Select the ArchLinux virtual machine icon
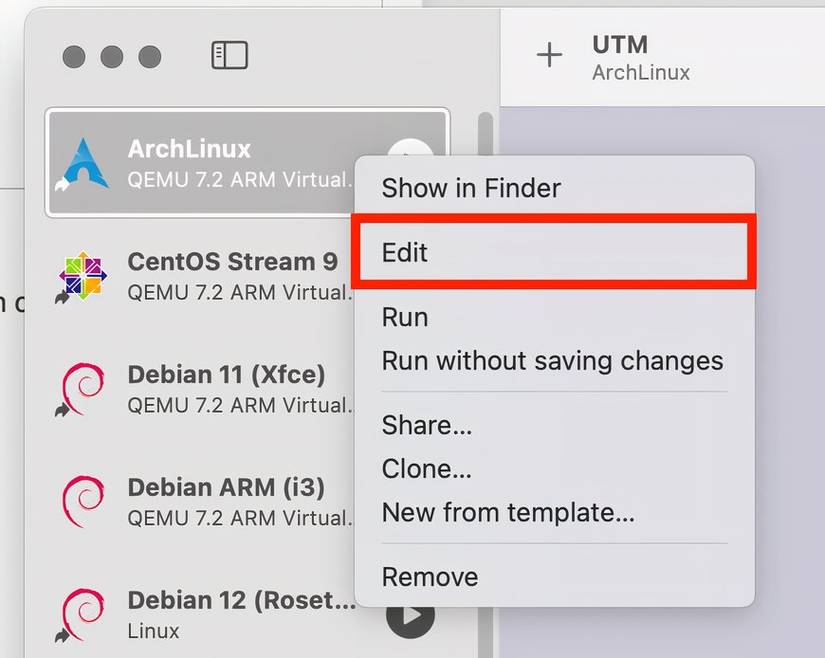 85,162
